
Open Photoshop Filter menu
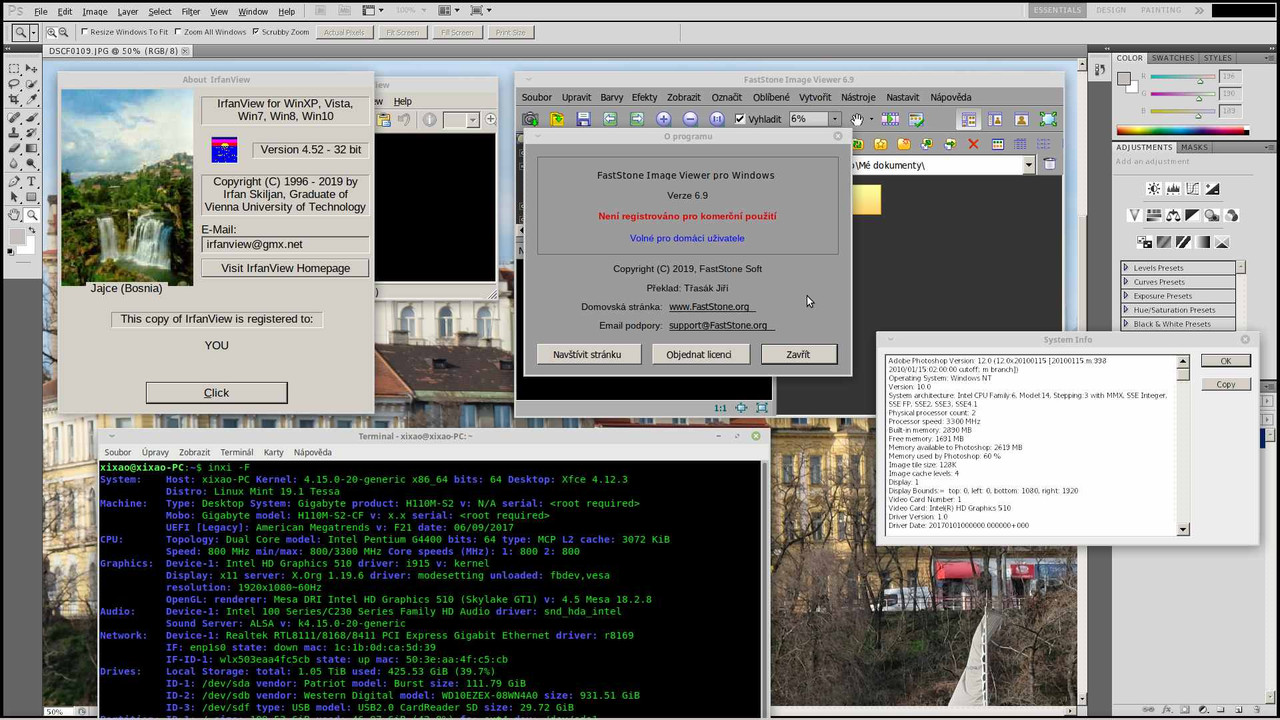tap(191, 12)
